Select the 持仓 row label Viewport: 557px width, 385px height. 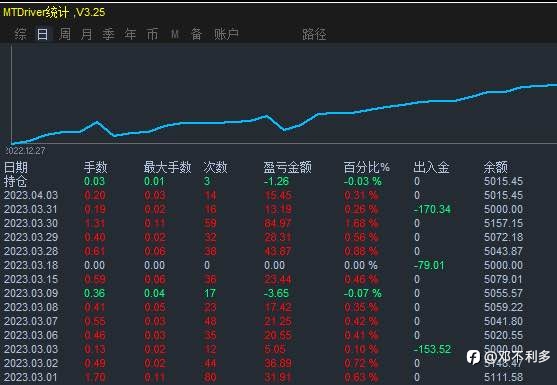[16, 181]
